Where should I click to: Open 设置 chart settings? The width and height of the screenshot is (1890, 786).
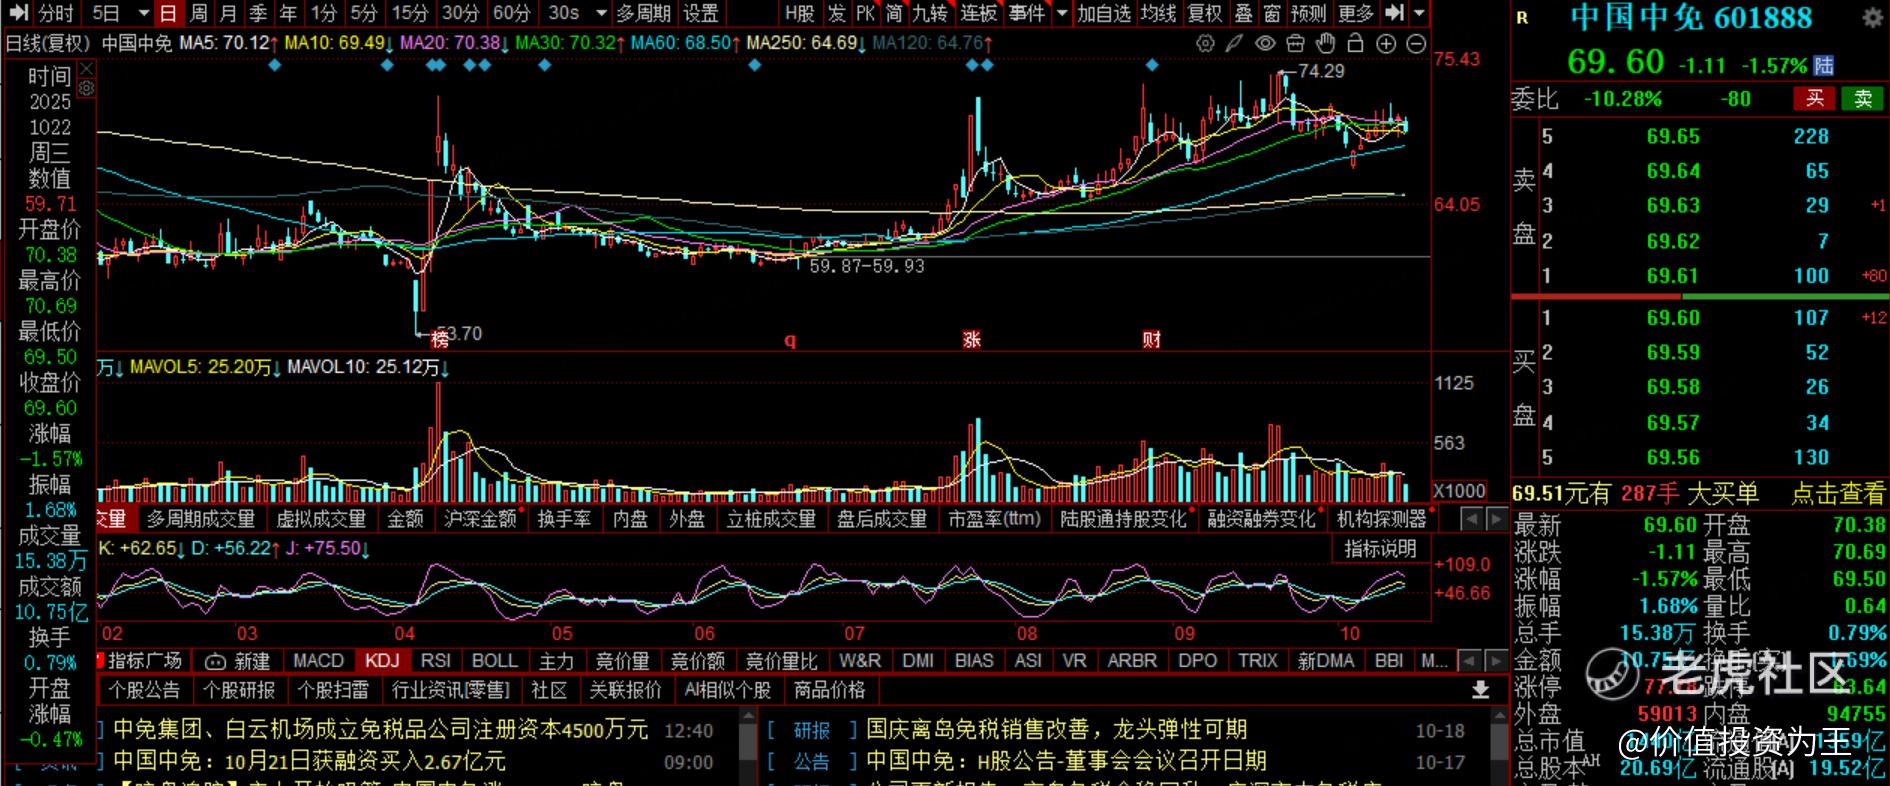coord(701,13)
